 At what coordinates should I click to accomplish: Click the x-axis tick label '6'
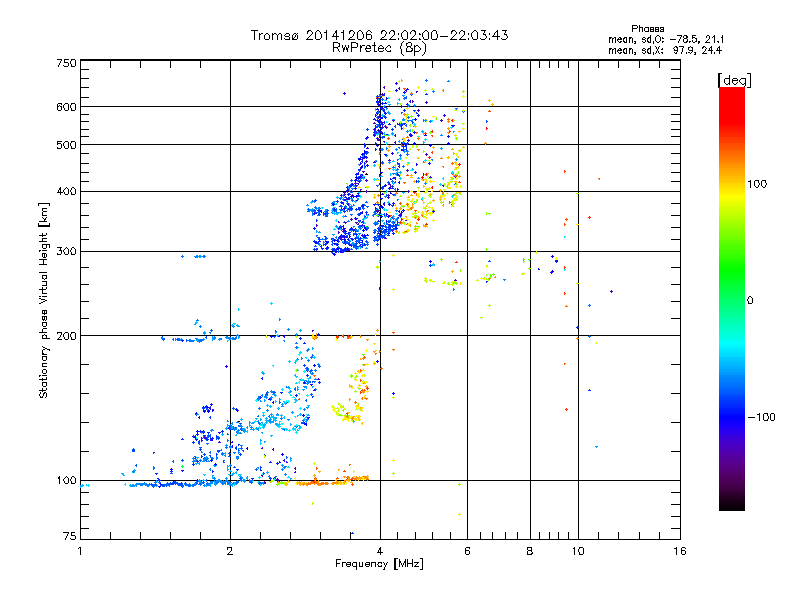tap(467, 552)
